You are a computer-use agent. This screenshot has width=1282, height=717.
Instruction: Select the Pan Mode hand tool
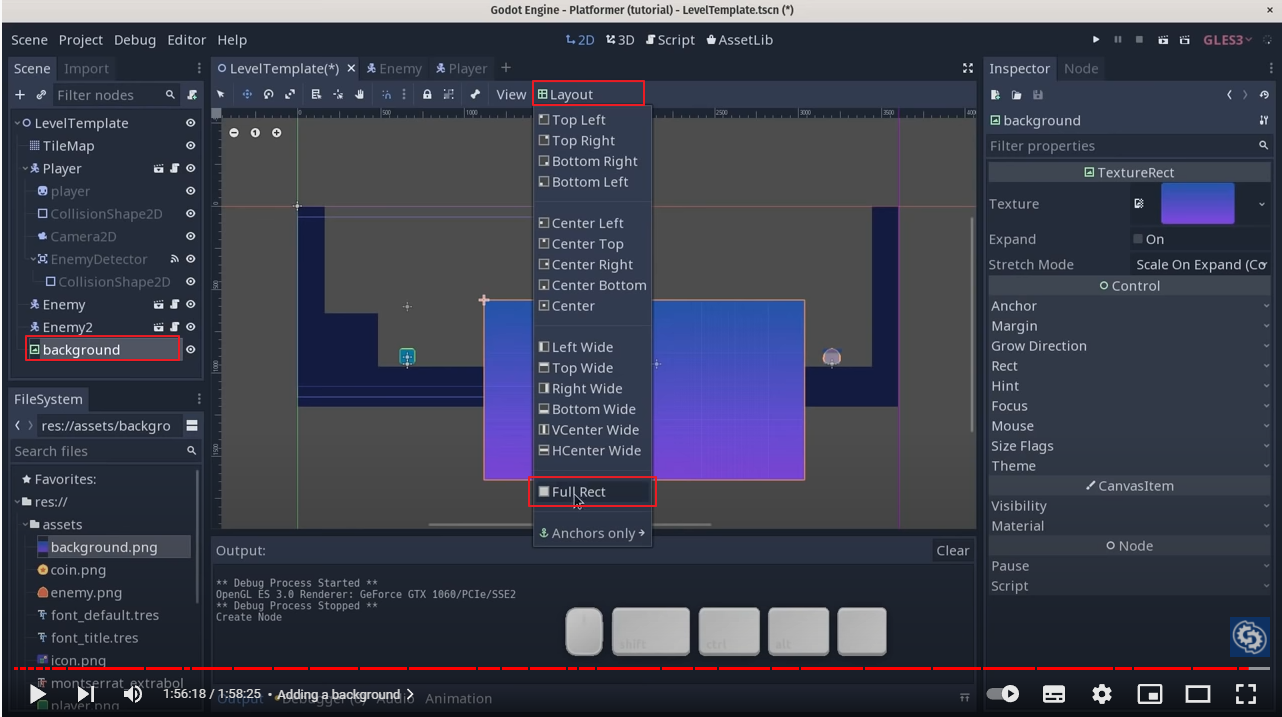click(360, 94)
